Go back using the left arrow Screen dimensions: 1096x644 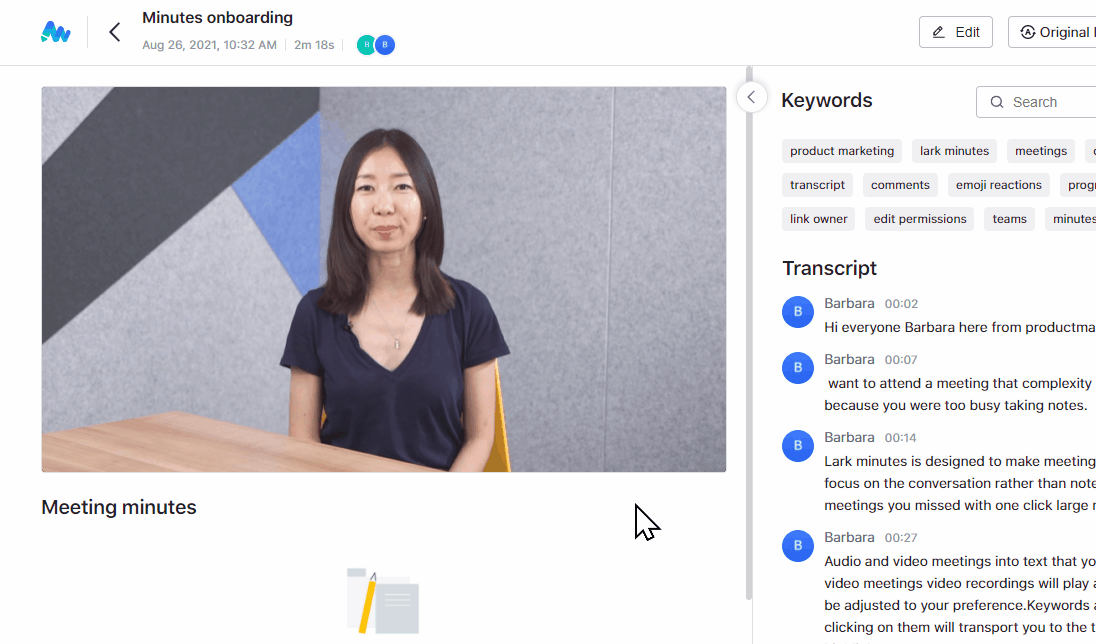coord(115,32)
